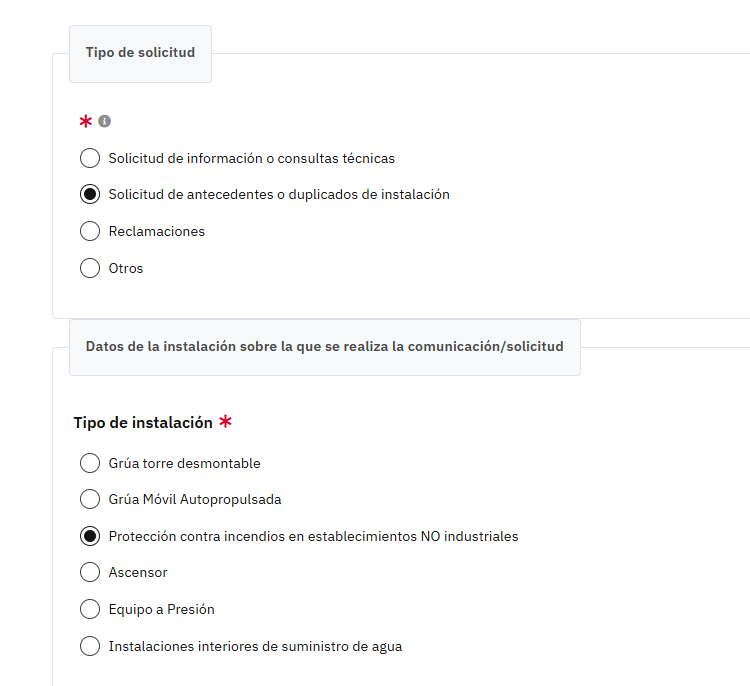Image resolution: width=750 pixels, height=686 pixels.
Task: Select 'Solicitud de información o consultas técnicas' radio
Action: pos(90,158)
